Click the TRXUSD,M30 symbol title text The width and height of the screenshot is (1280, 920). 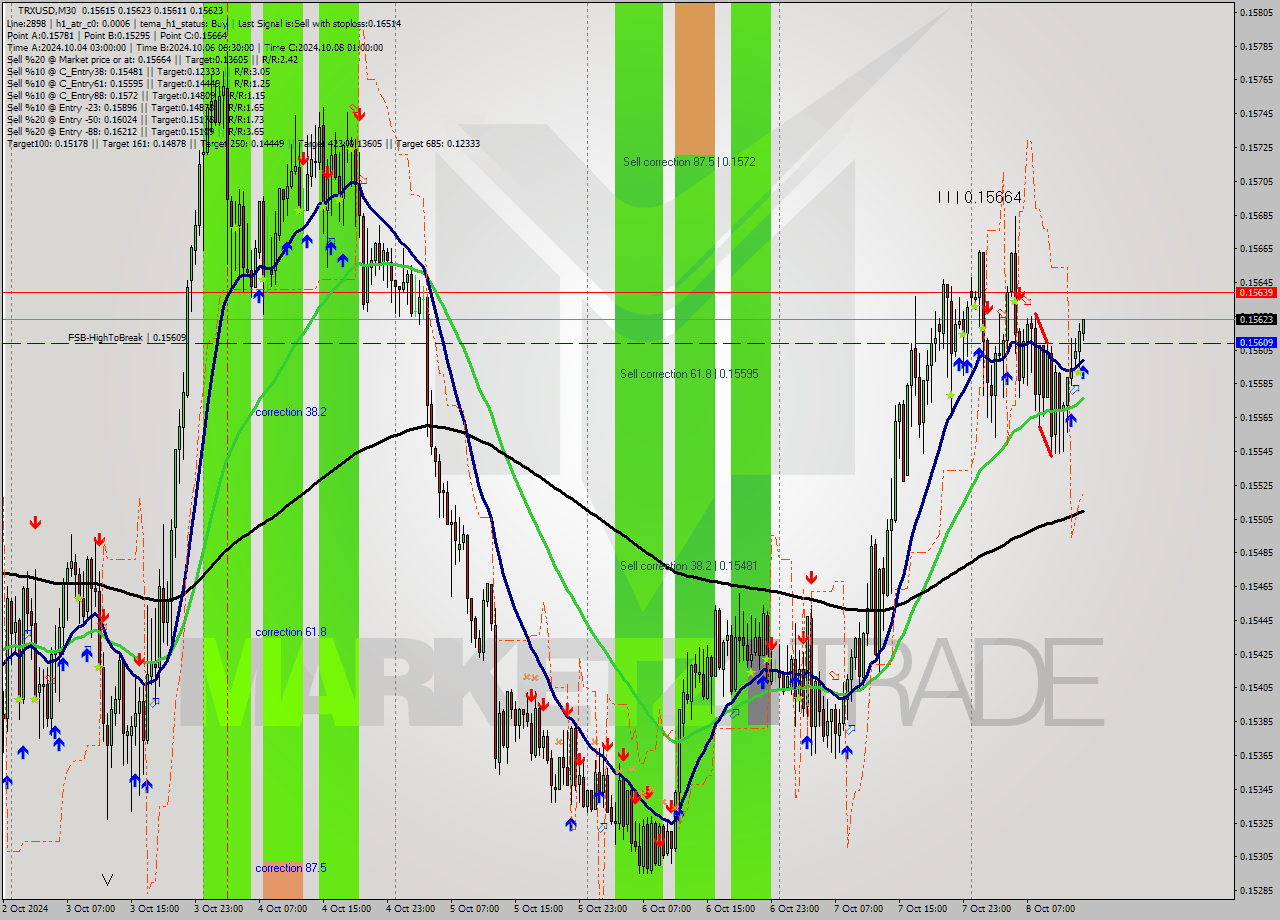[47, 10]
